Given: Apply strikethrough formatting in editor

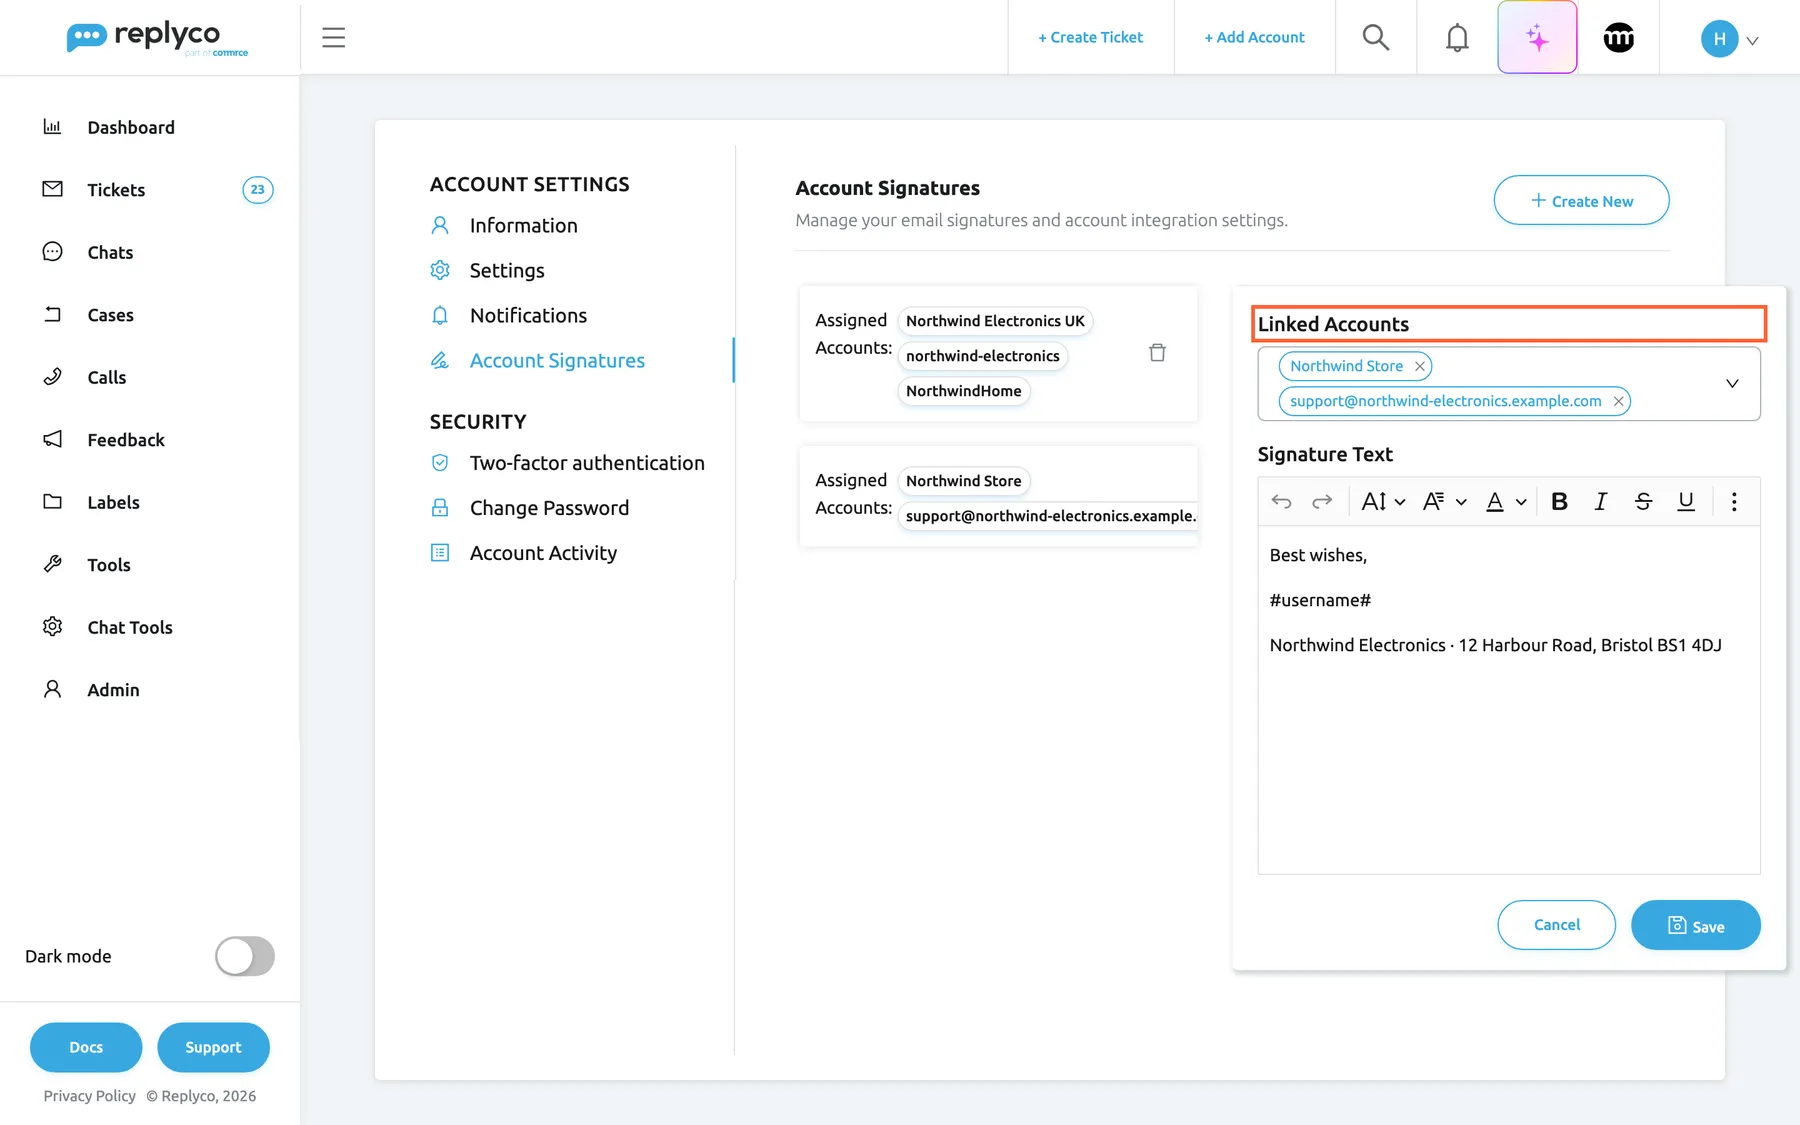Looking at the screenshot, I should pos(1643,501).
